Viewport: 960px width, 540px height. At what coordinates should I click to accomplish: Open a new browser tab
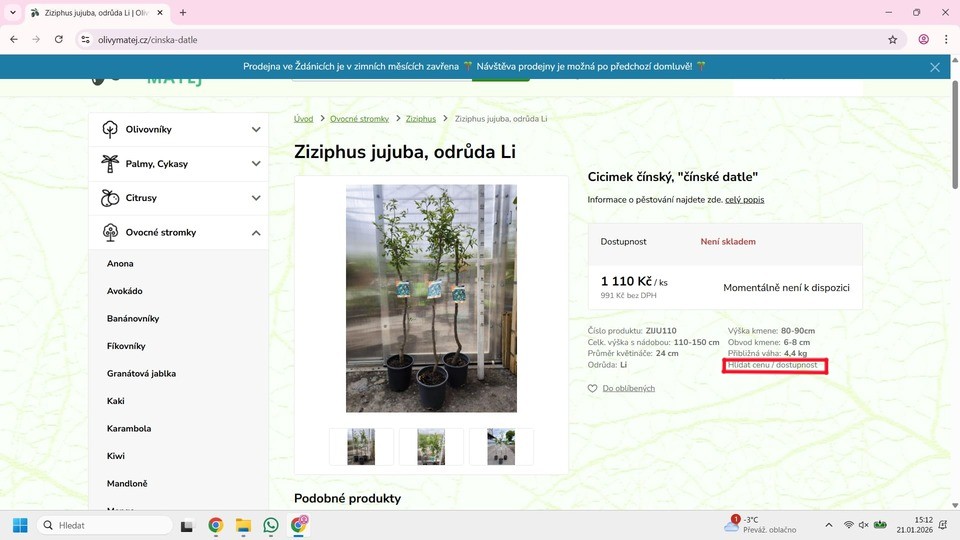(x=183, y=13)
